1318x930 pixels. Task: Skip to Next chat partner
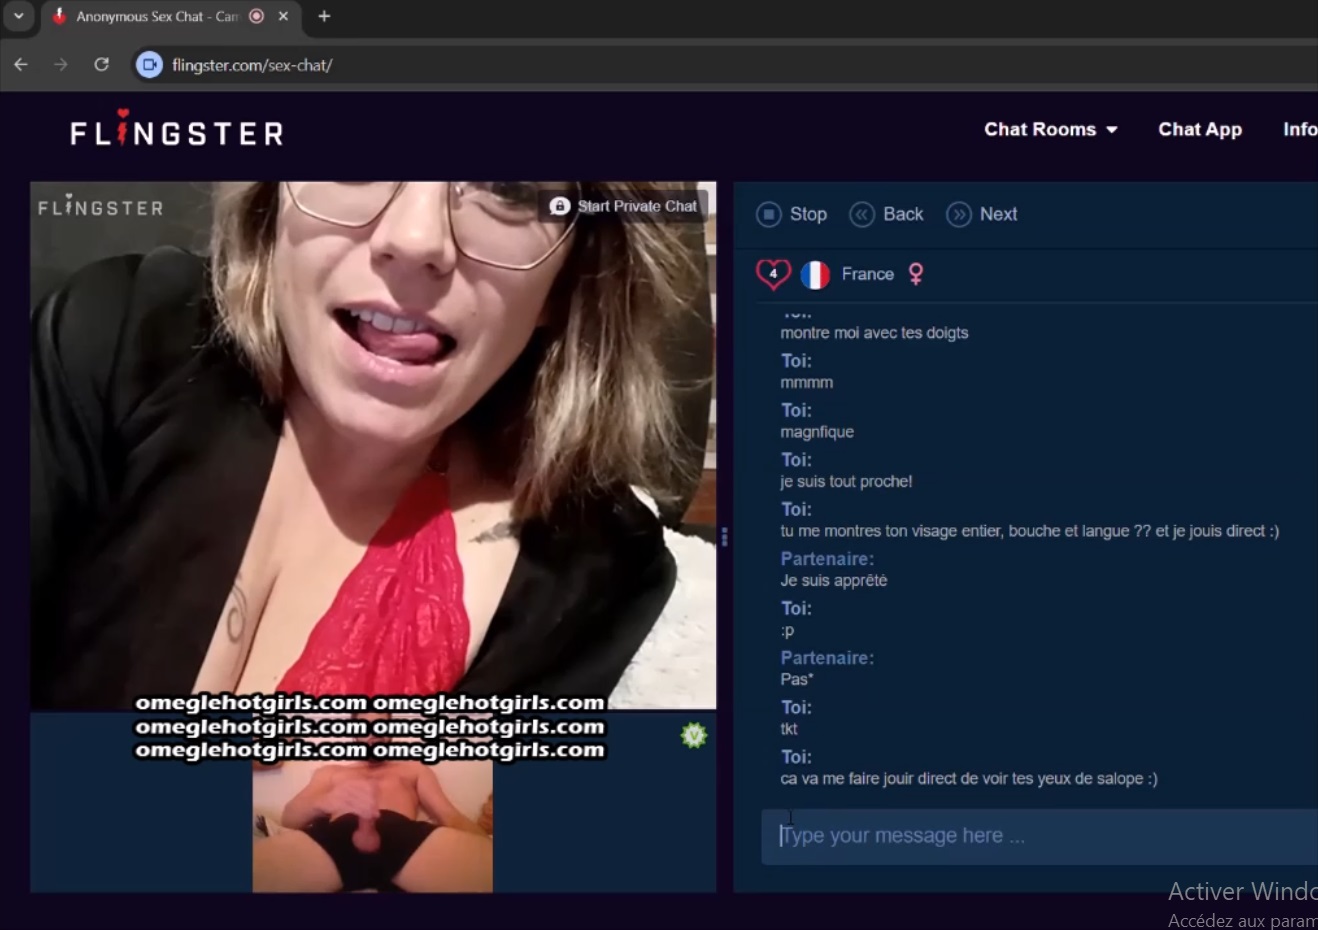982,214
